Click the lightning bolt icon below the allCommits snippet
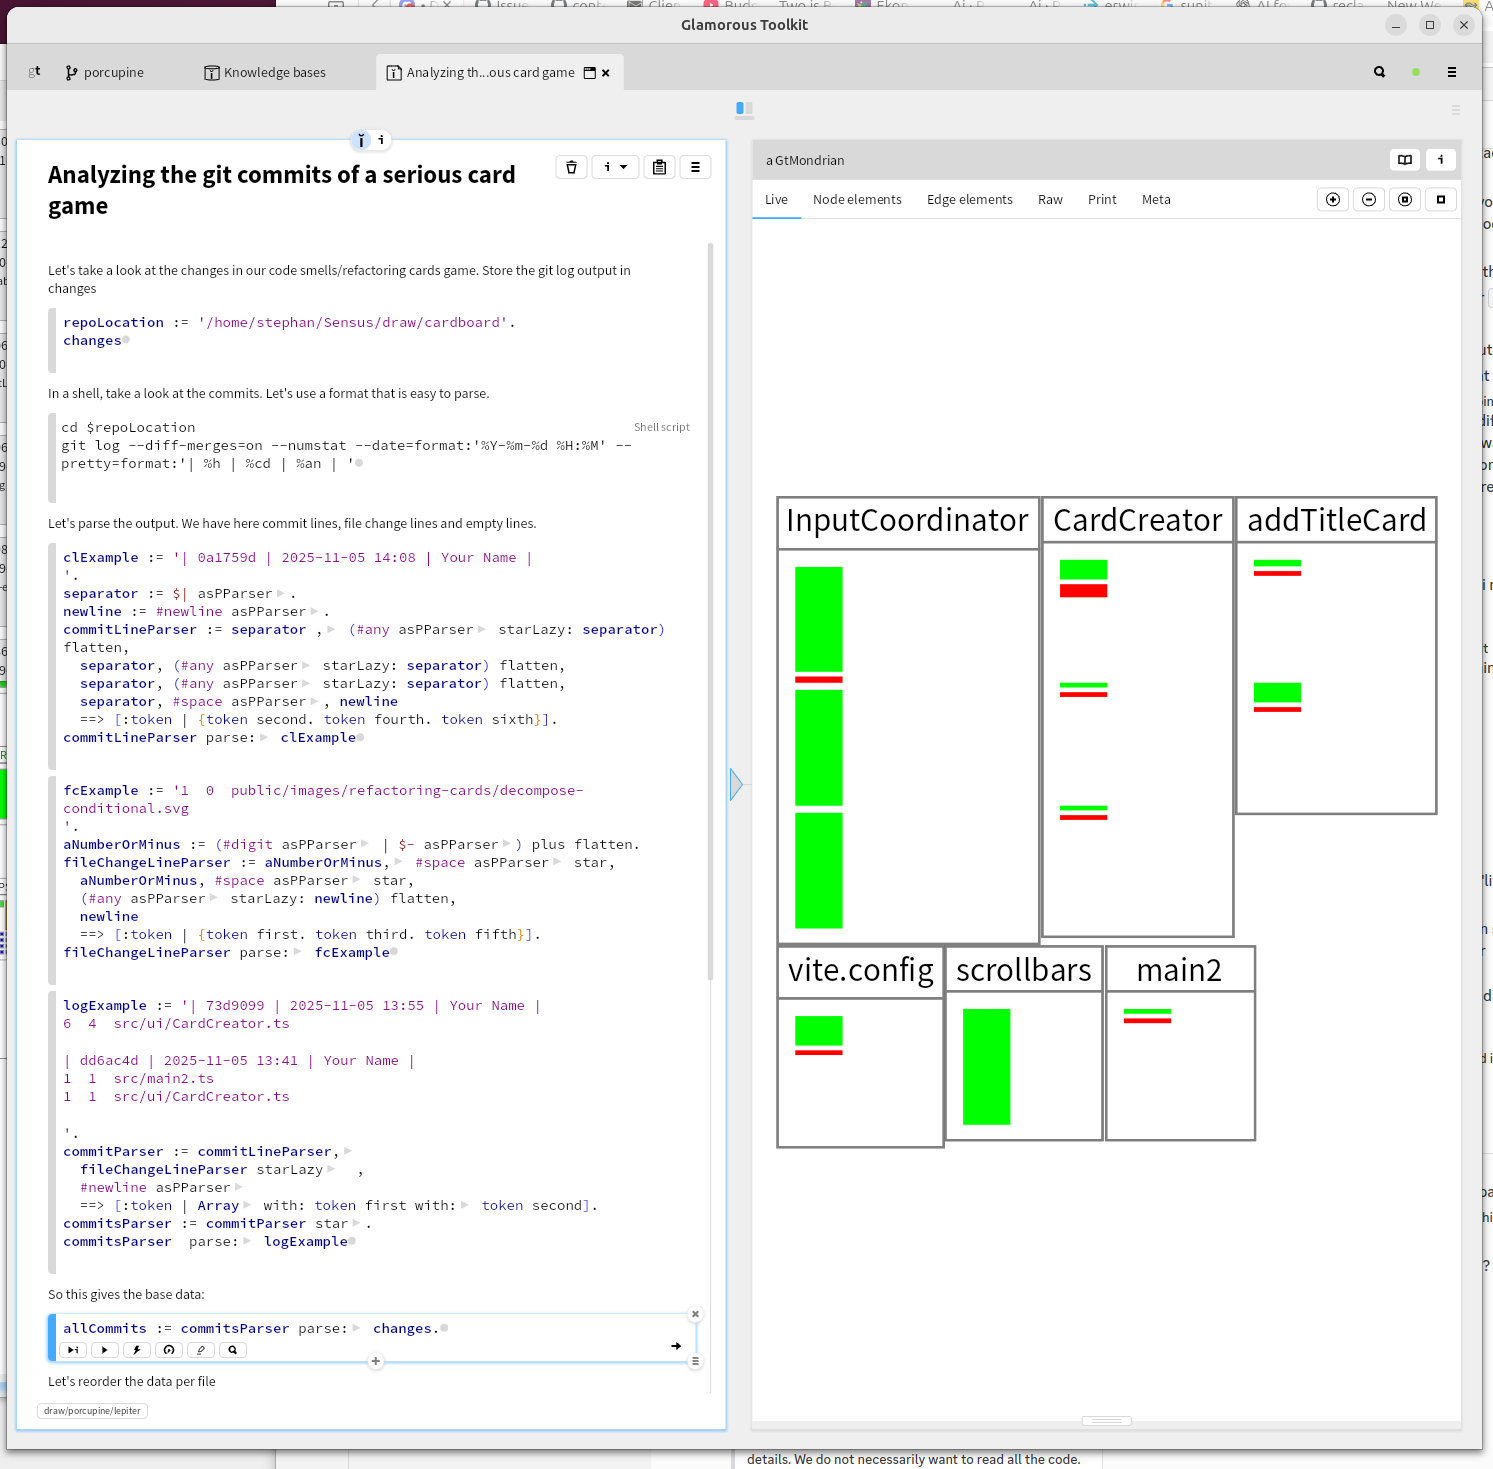Viewport: 1493px width, 1469px height. point(137,1350)
